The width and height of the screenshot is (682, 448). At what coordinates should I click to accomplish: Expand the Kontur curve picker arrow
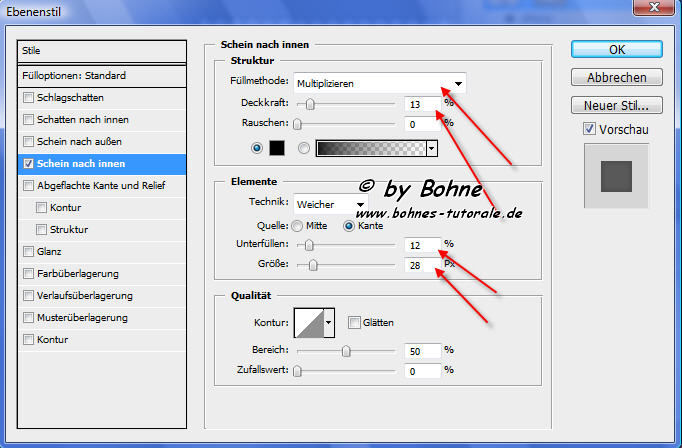point(328,322)
